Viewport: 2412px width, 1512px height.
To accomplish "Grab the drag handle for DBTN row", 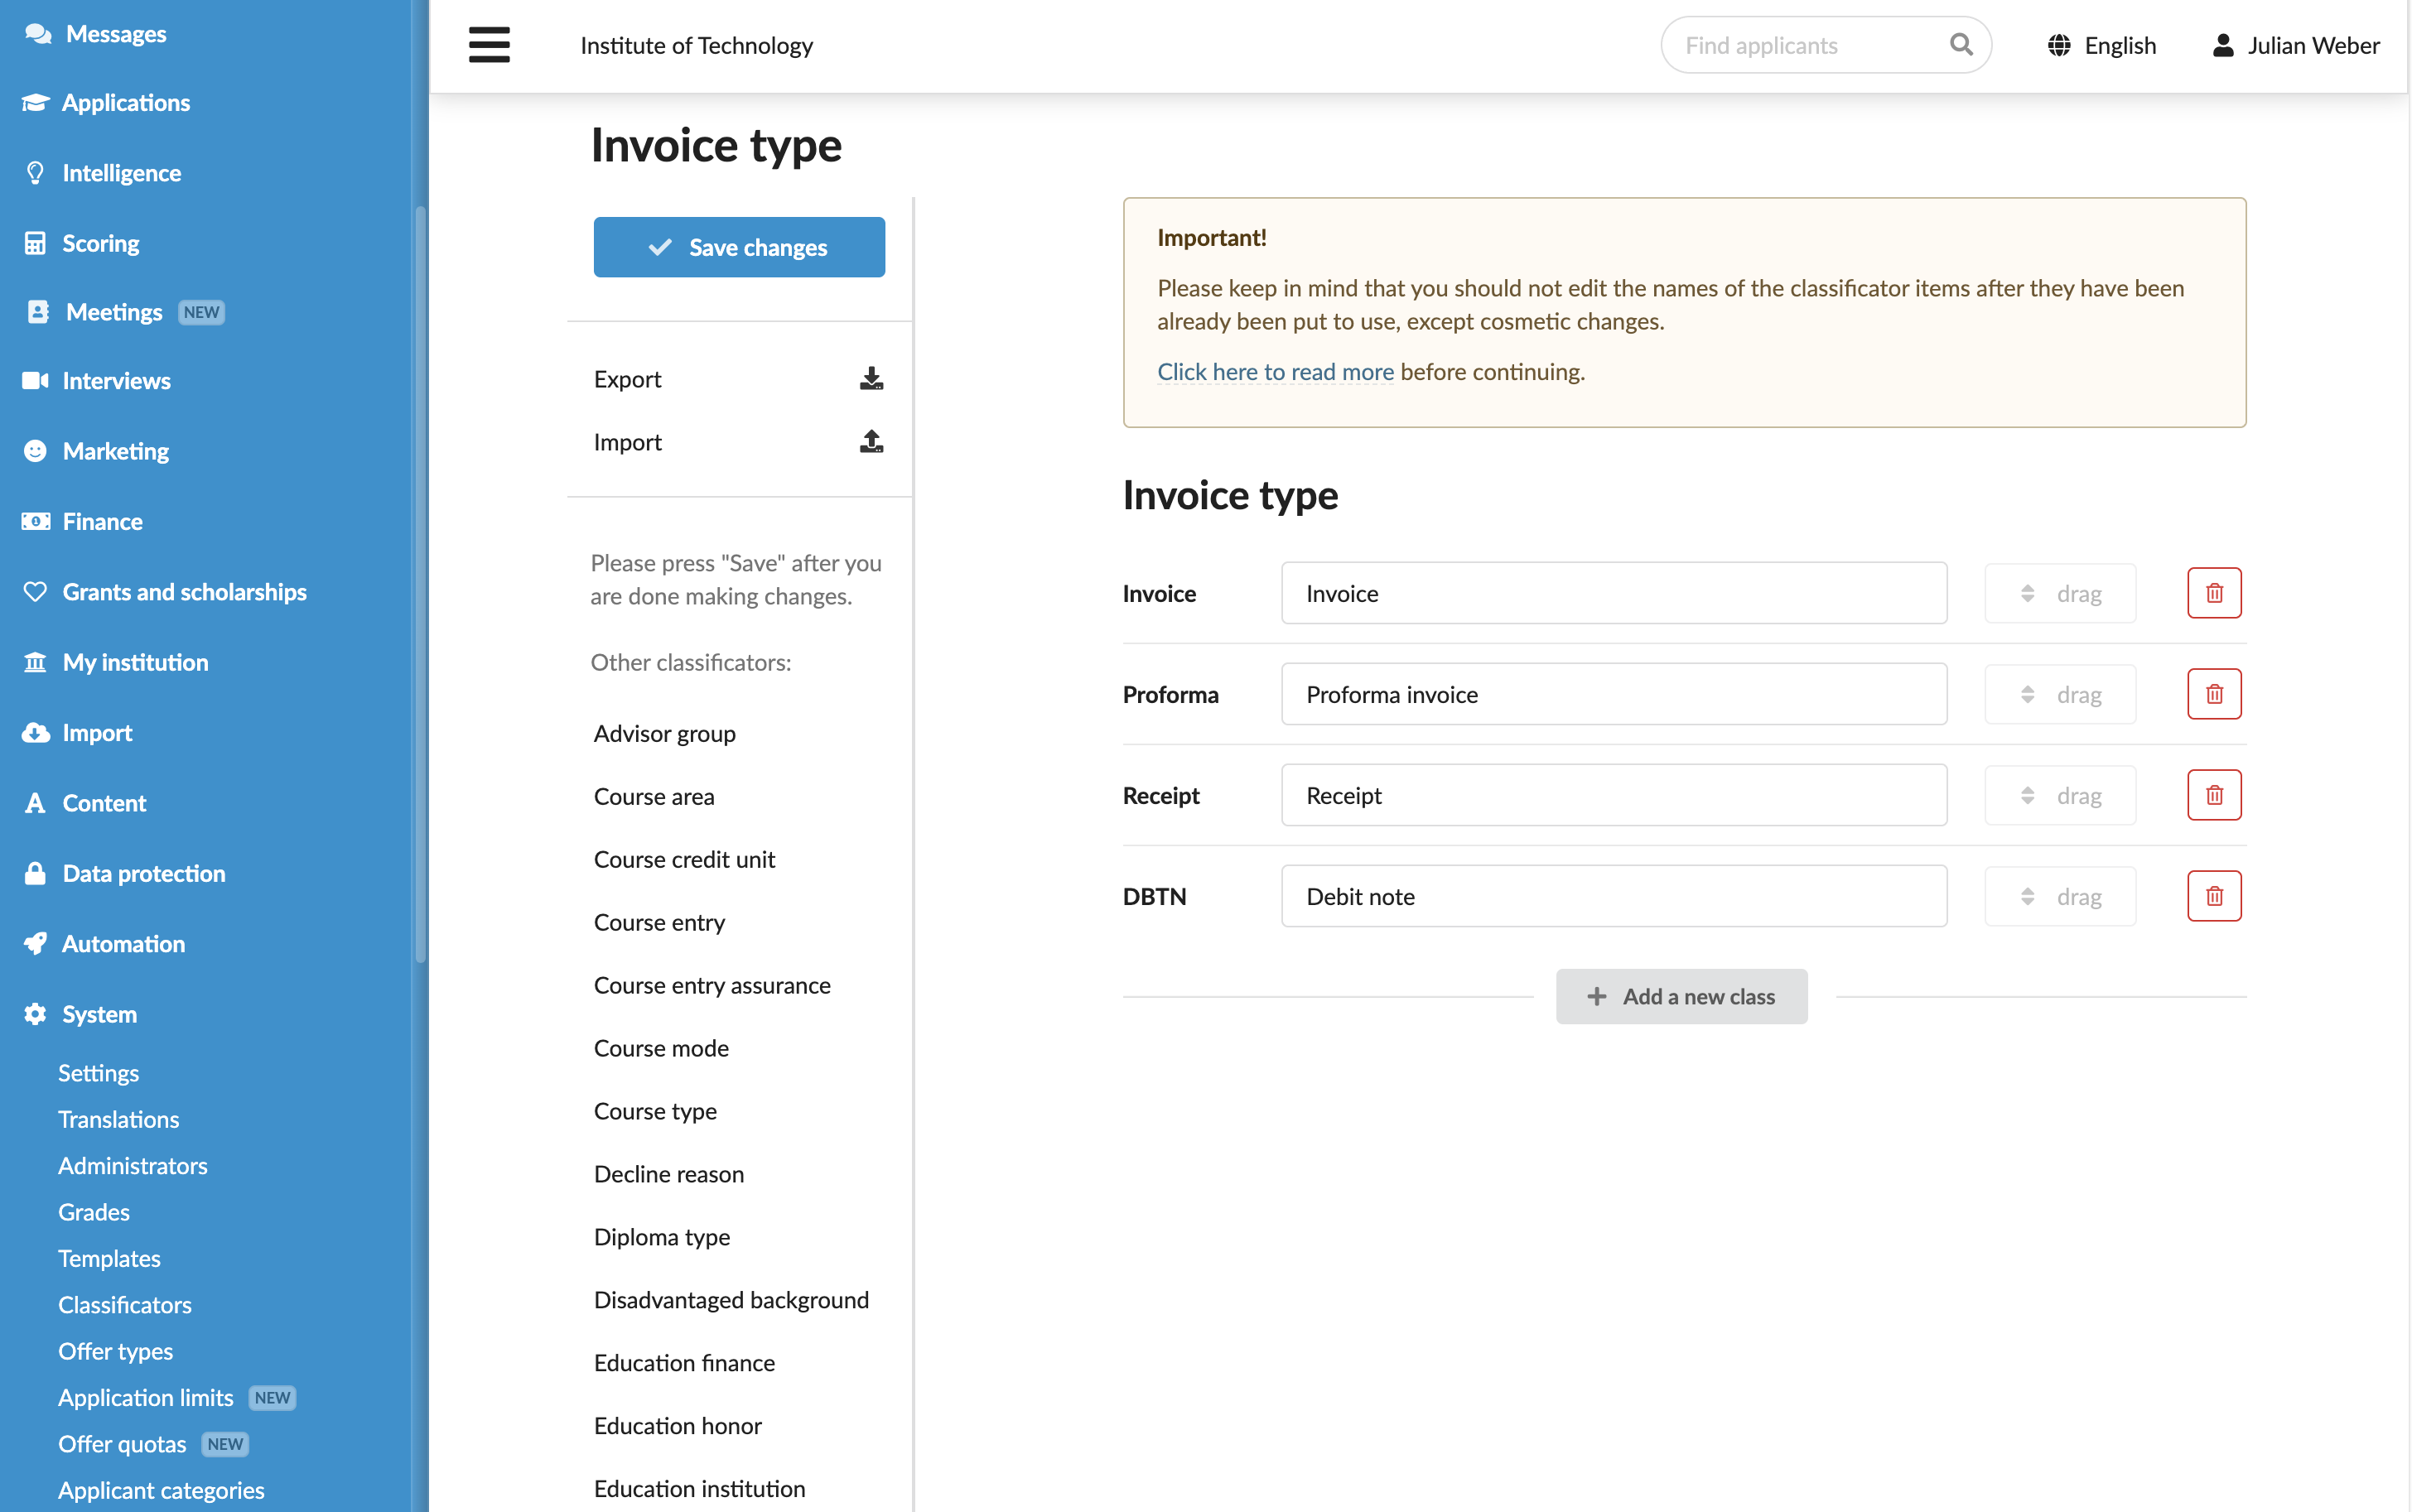I will point(2059,896).
